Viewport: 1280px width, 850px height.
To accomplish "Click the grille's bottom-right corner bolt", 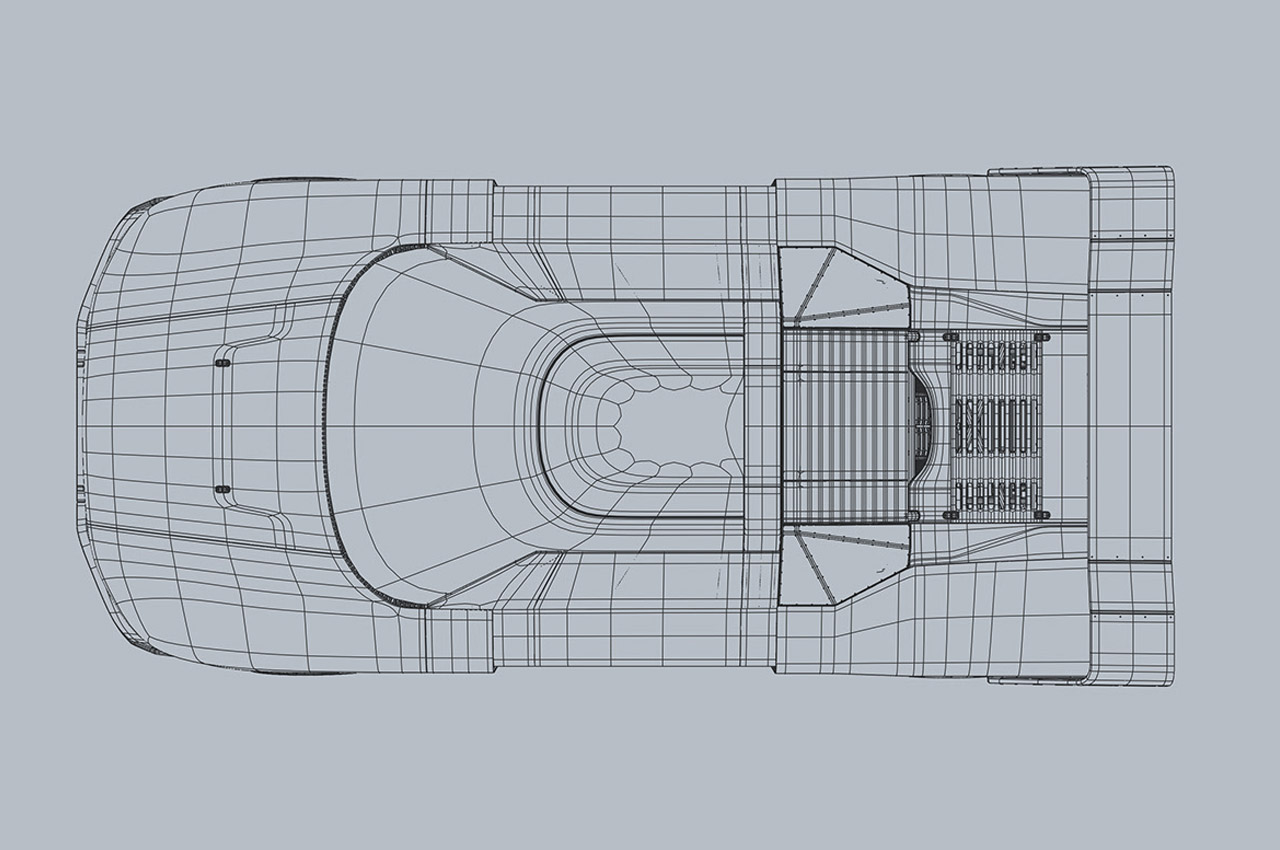I will click(x=1043, y=514).
